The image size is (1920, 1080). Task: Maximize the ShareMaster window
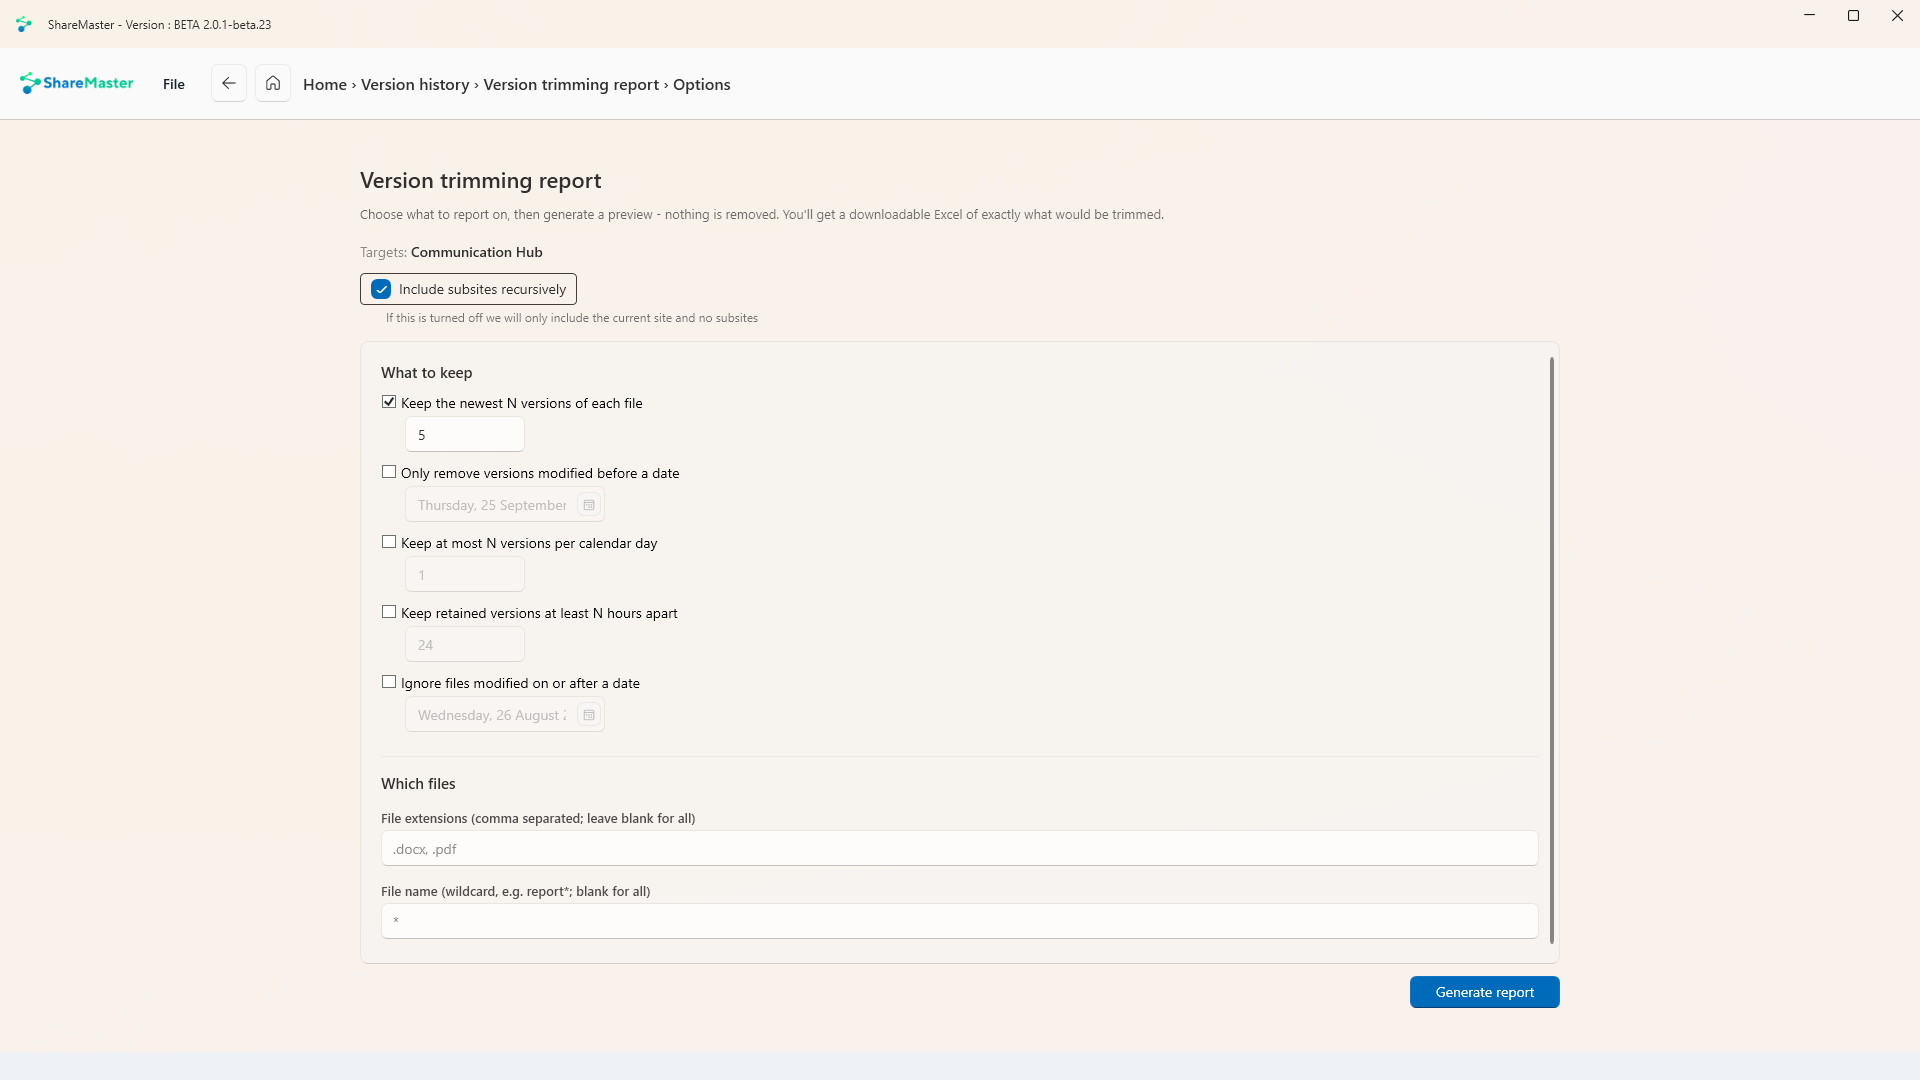click(x=1853, y=16)
